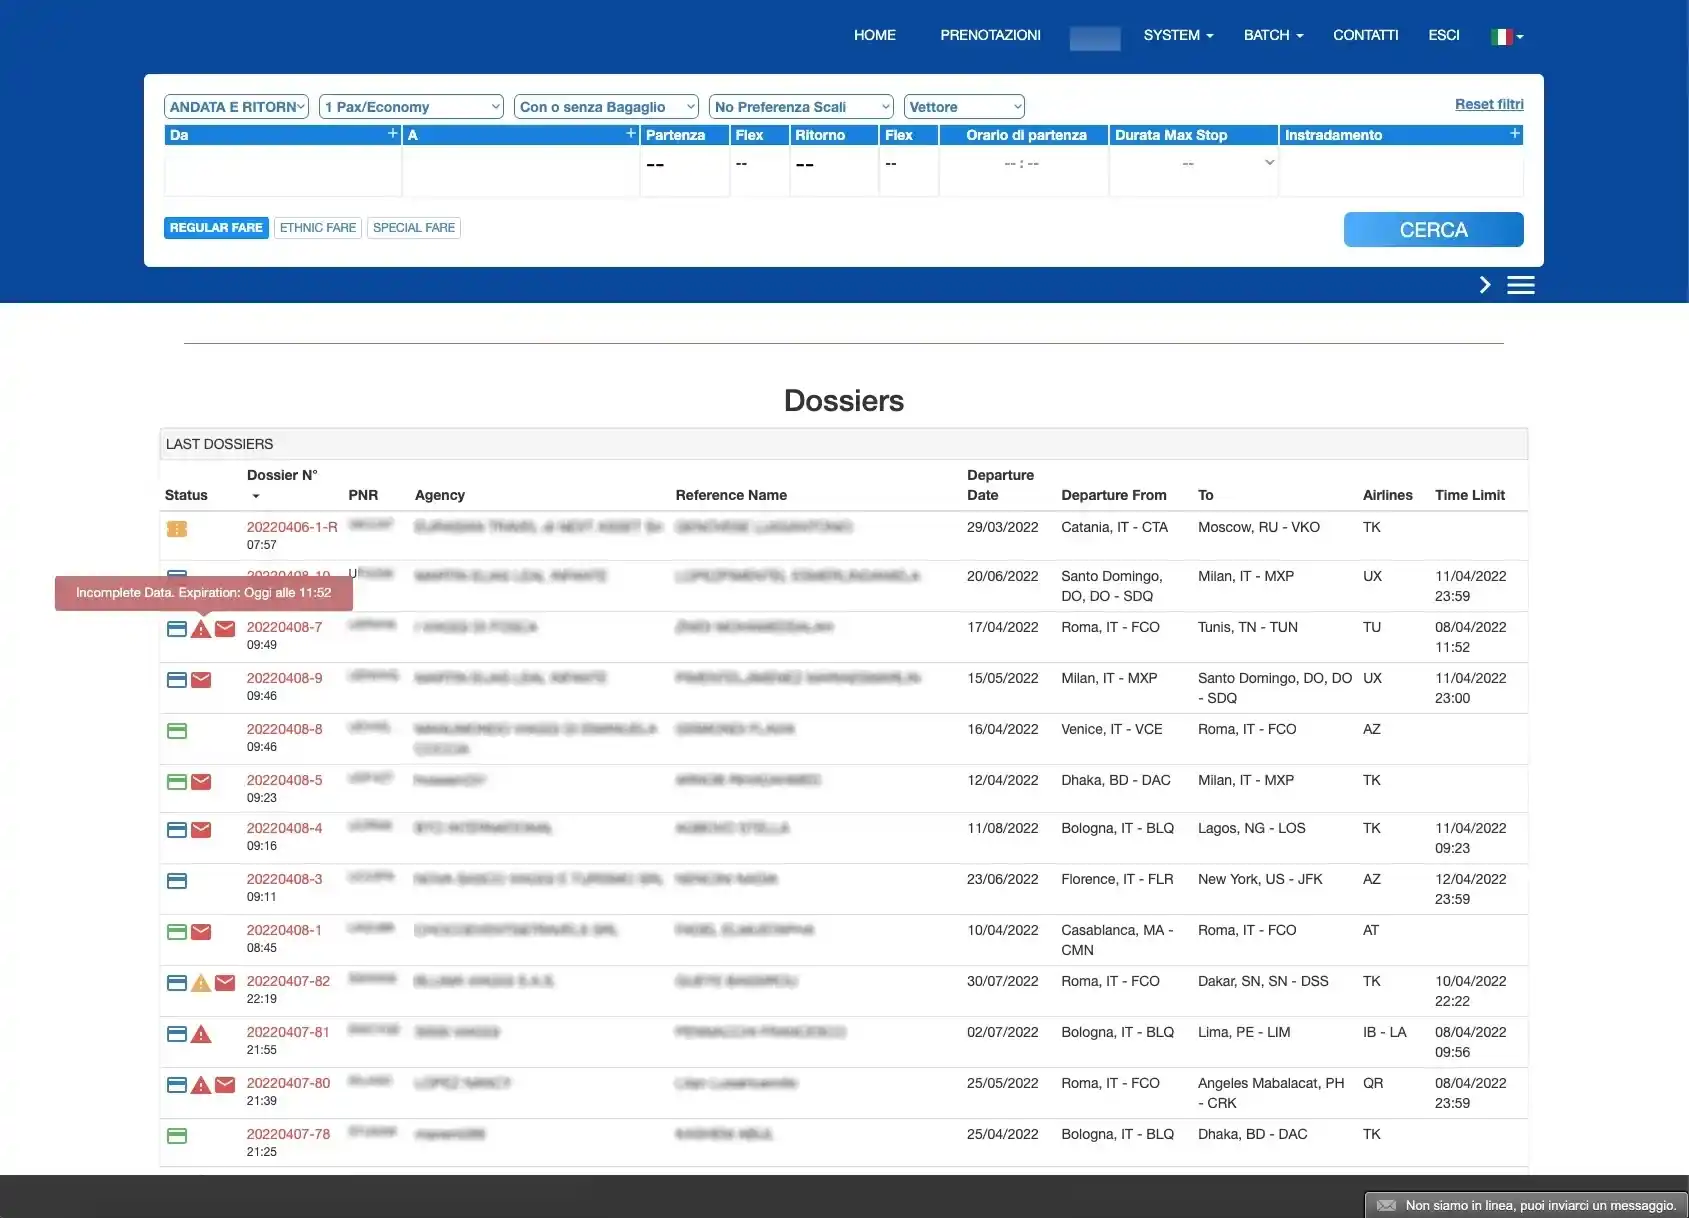Click orange warning triangle on dossier 20220407-82
The width and height of the screenshot is (1689, 1218).
201,983
